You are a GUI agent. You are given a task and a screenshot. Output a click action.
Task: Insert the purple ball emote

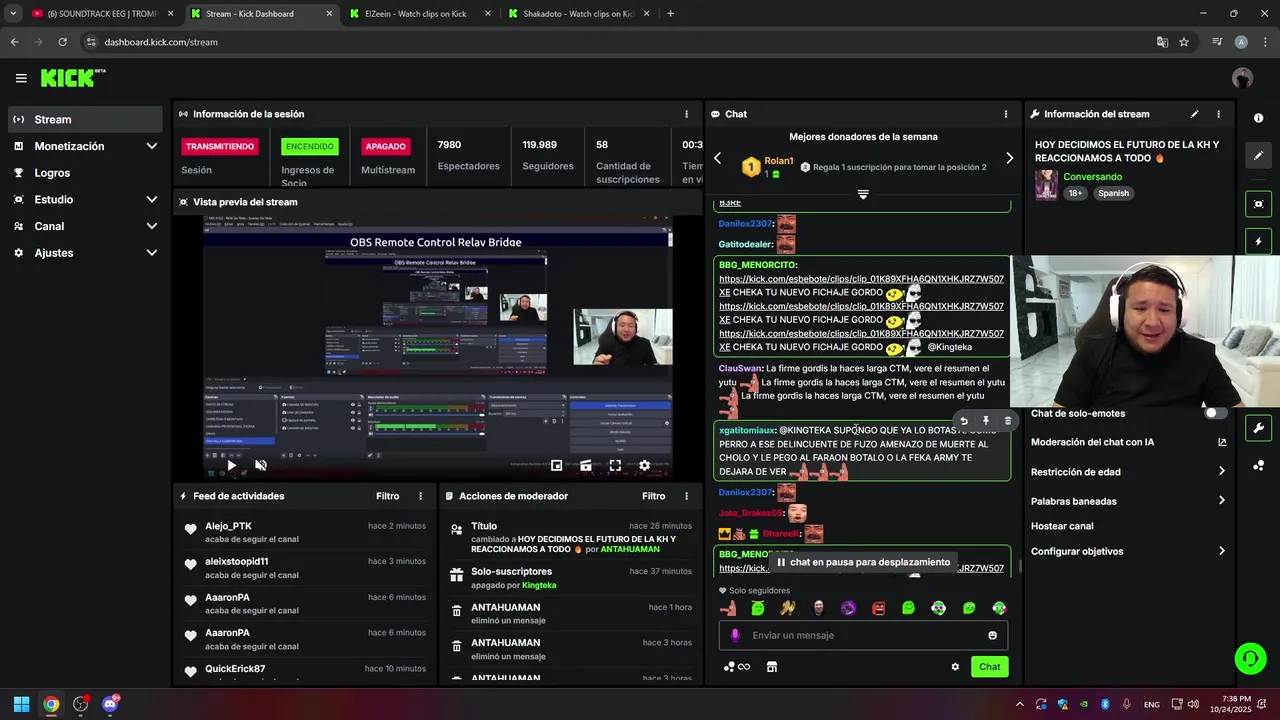pyautogui.click(x=848, y=608)
